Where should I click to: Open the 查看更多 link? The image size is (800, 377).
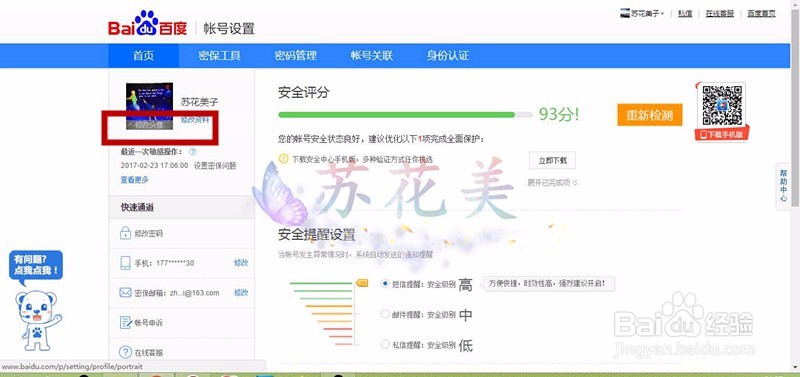pyautogui.click(x=135, y=180)
